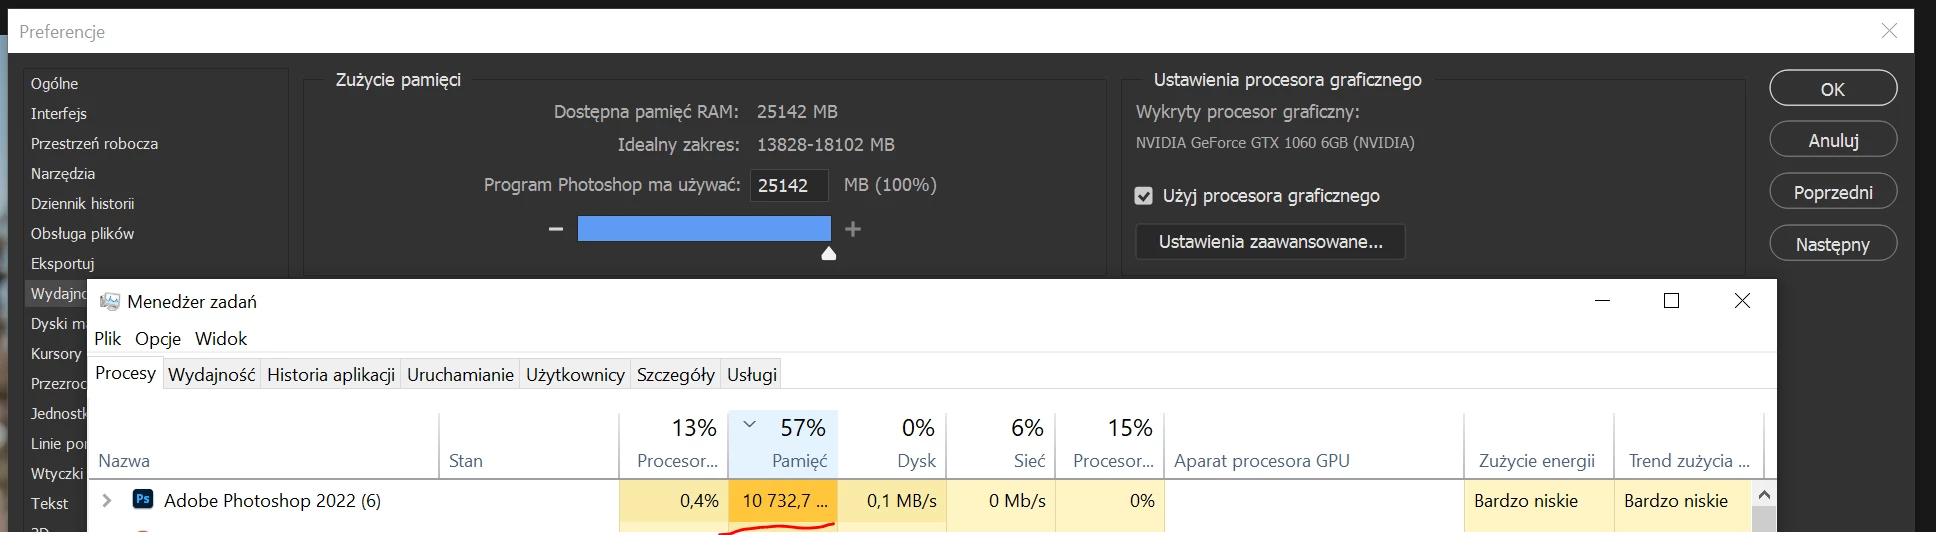Open the Widok menu in Task Manager

[221, 338]
